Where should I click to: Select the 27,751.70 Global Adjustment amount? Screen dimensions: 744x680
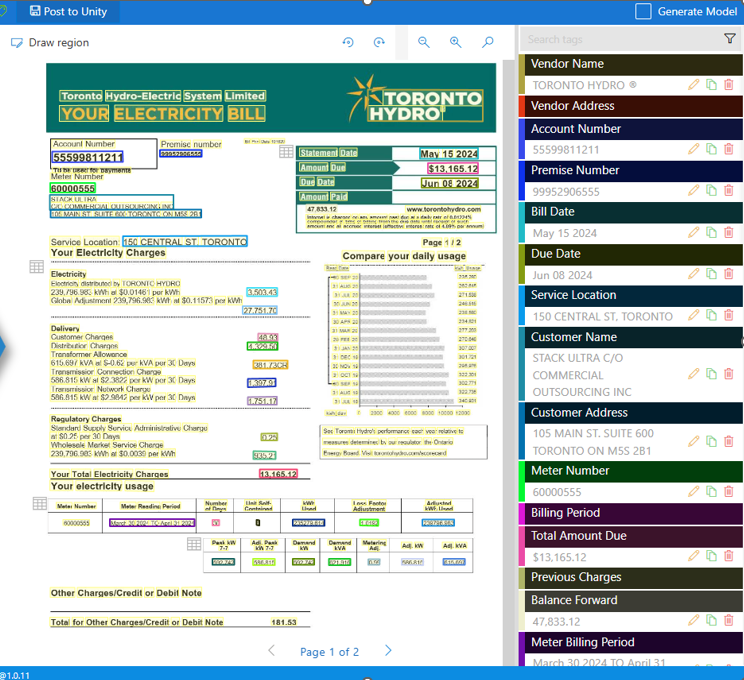click(260, 310)
